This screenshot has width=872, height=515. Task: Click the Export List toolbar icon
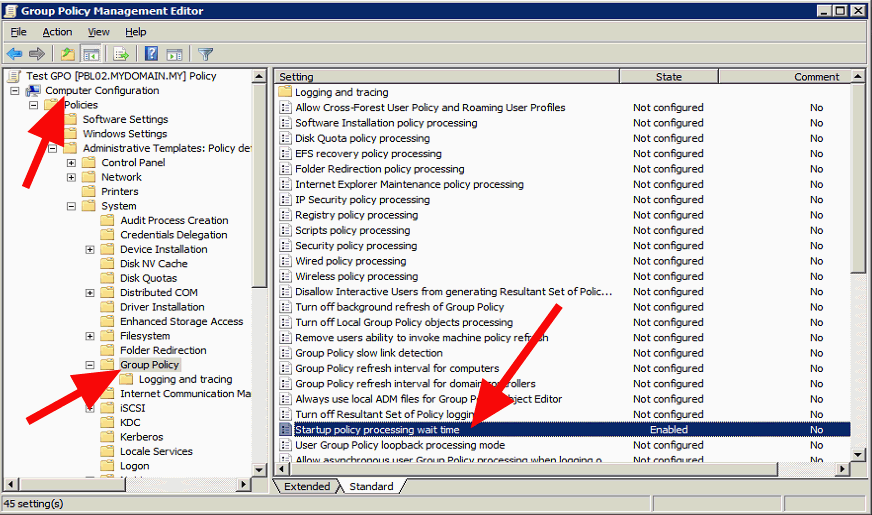(x=121, y=54)
